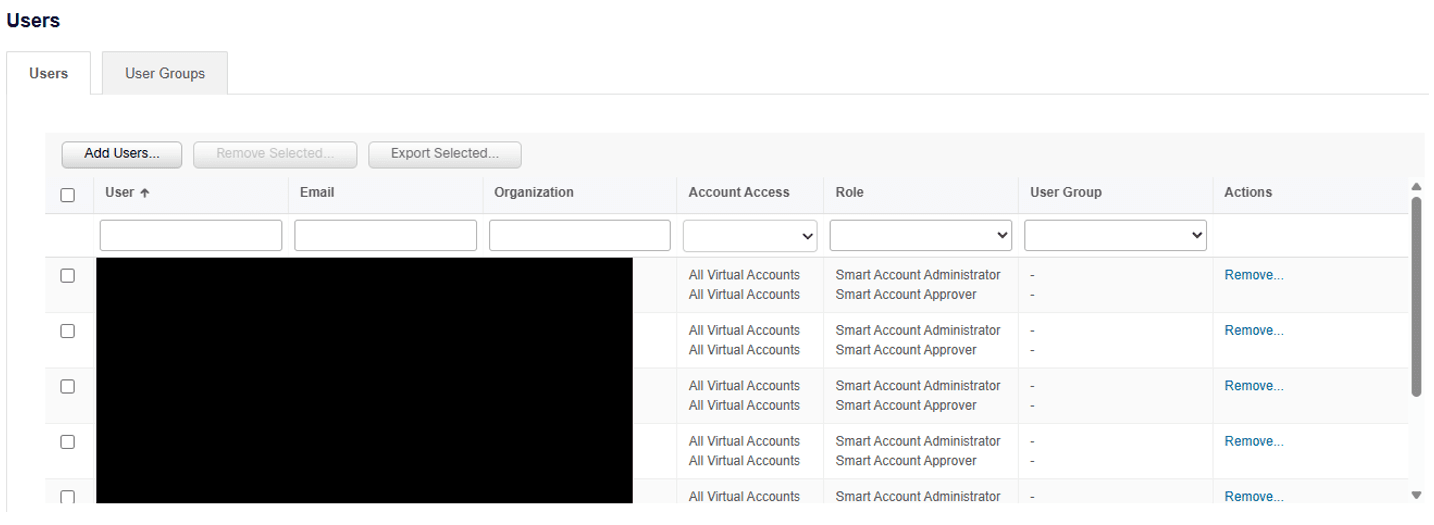The height and width of the screenshot is (525, 1434).
Task: Click the Email filter text field
Action: point(385,236)
